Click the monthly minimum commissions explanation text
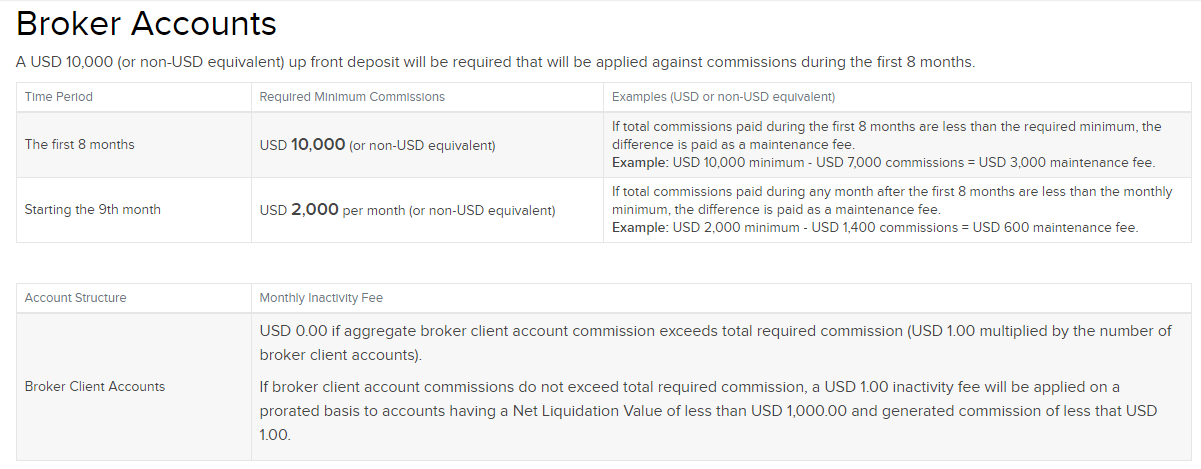 891,200
